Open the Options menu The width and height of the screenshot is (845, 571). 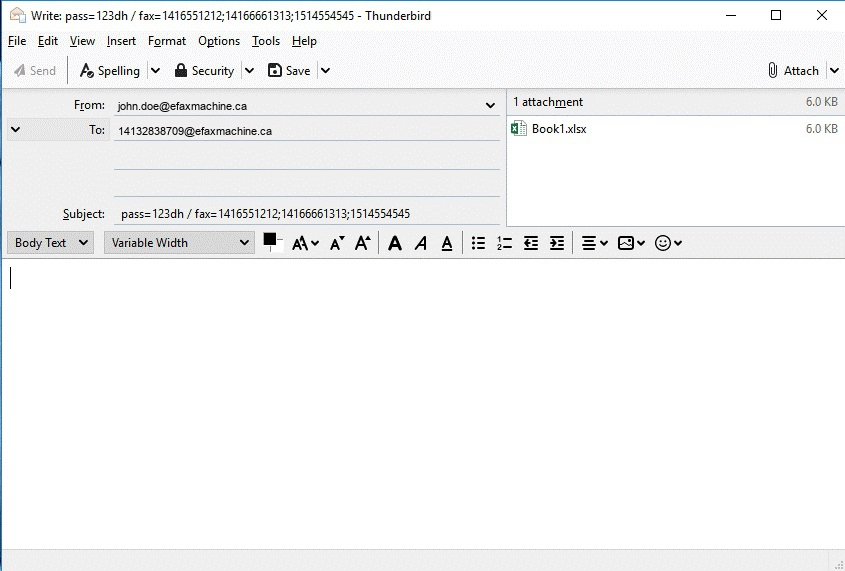pyautogui.click(x=219, y=41)
